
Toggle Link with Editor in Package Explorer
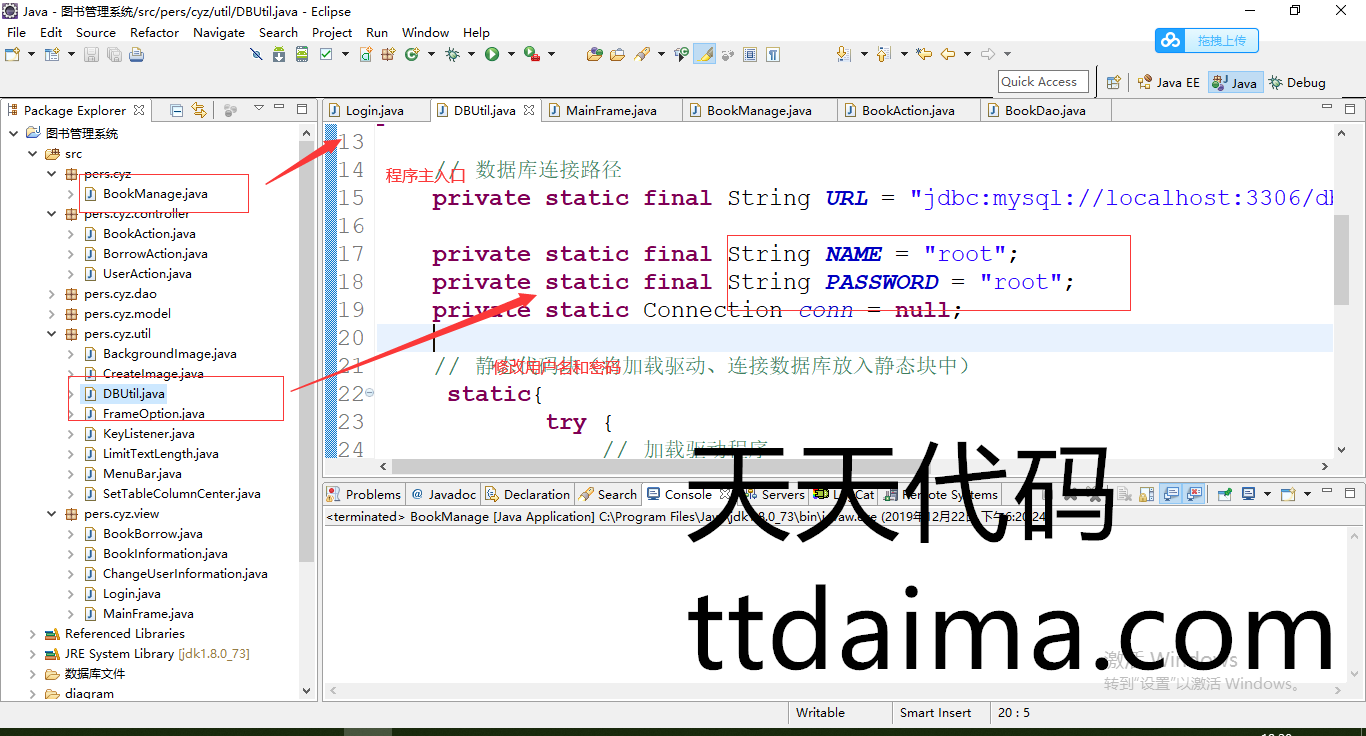(x=199, y=110)
